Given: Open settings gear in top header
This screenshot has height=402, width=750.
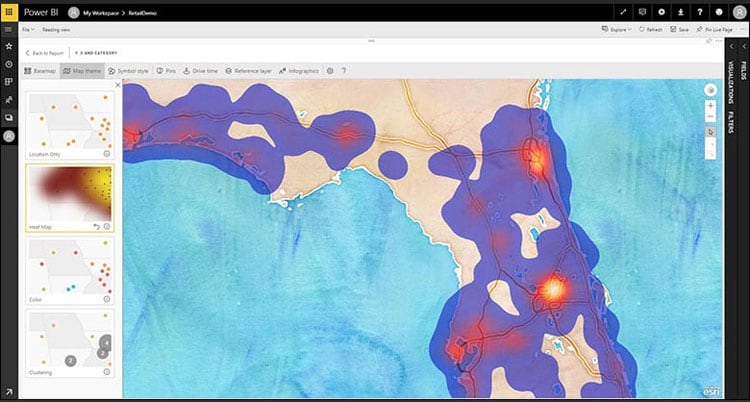Looking at the screenshot, I should tap(662, 12).
